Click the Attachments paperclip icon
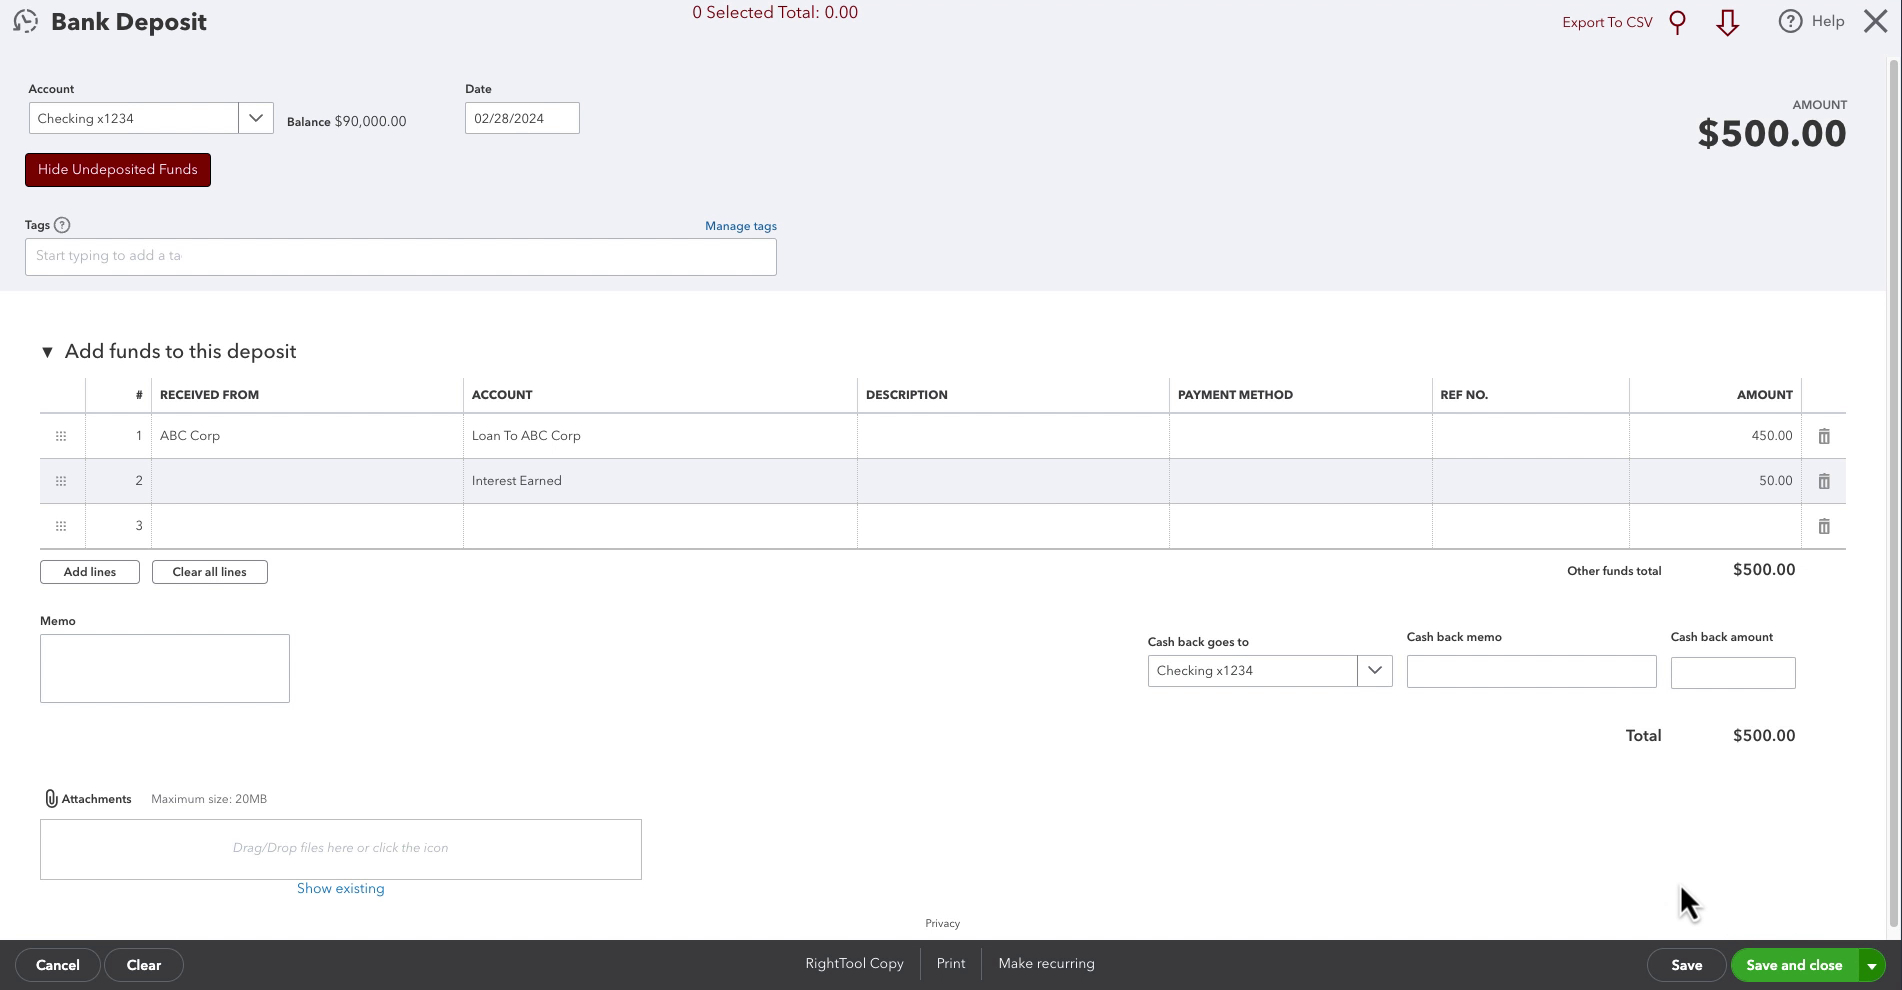 (x=51, y=799)
